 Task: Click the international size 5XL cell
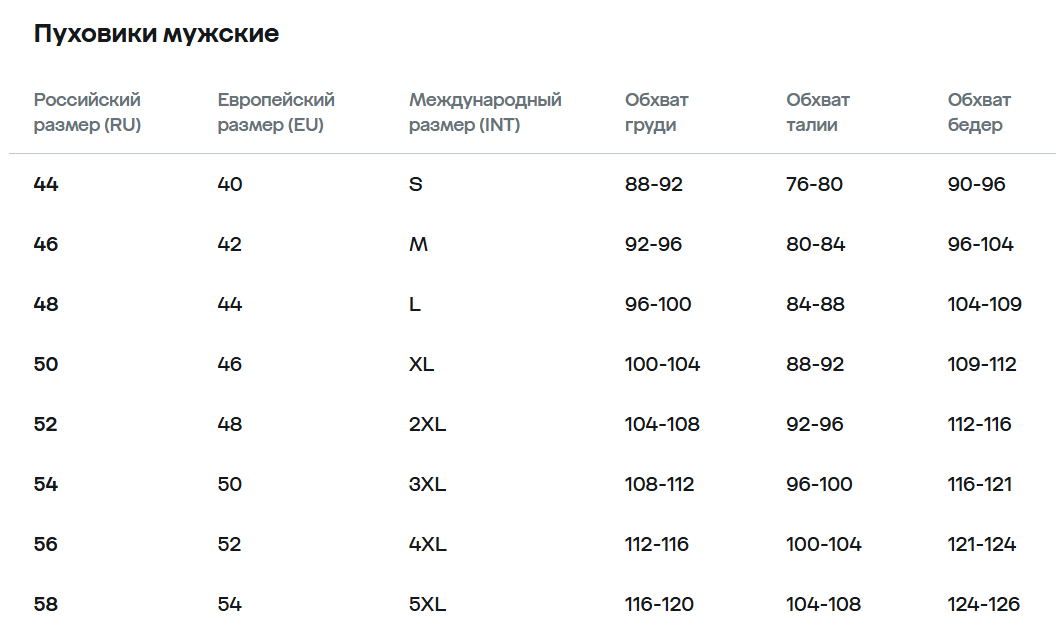[x=427, y=604]
